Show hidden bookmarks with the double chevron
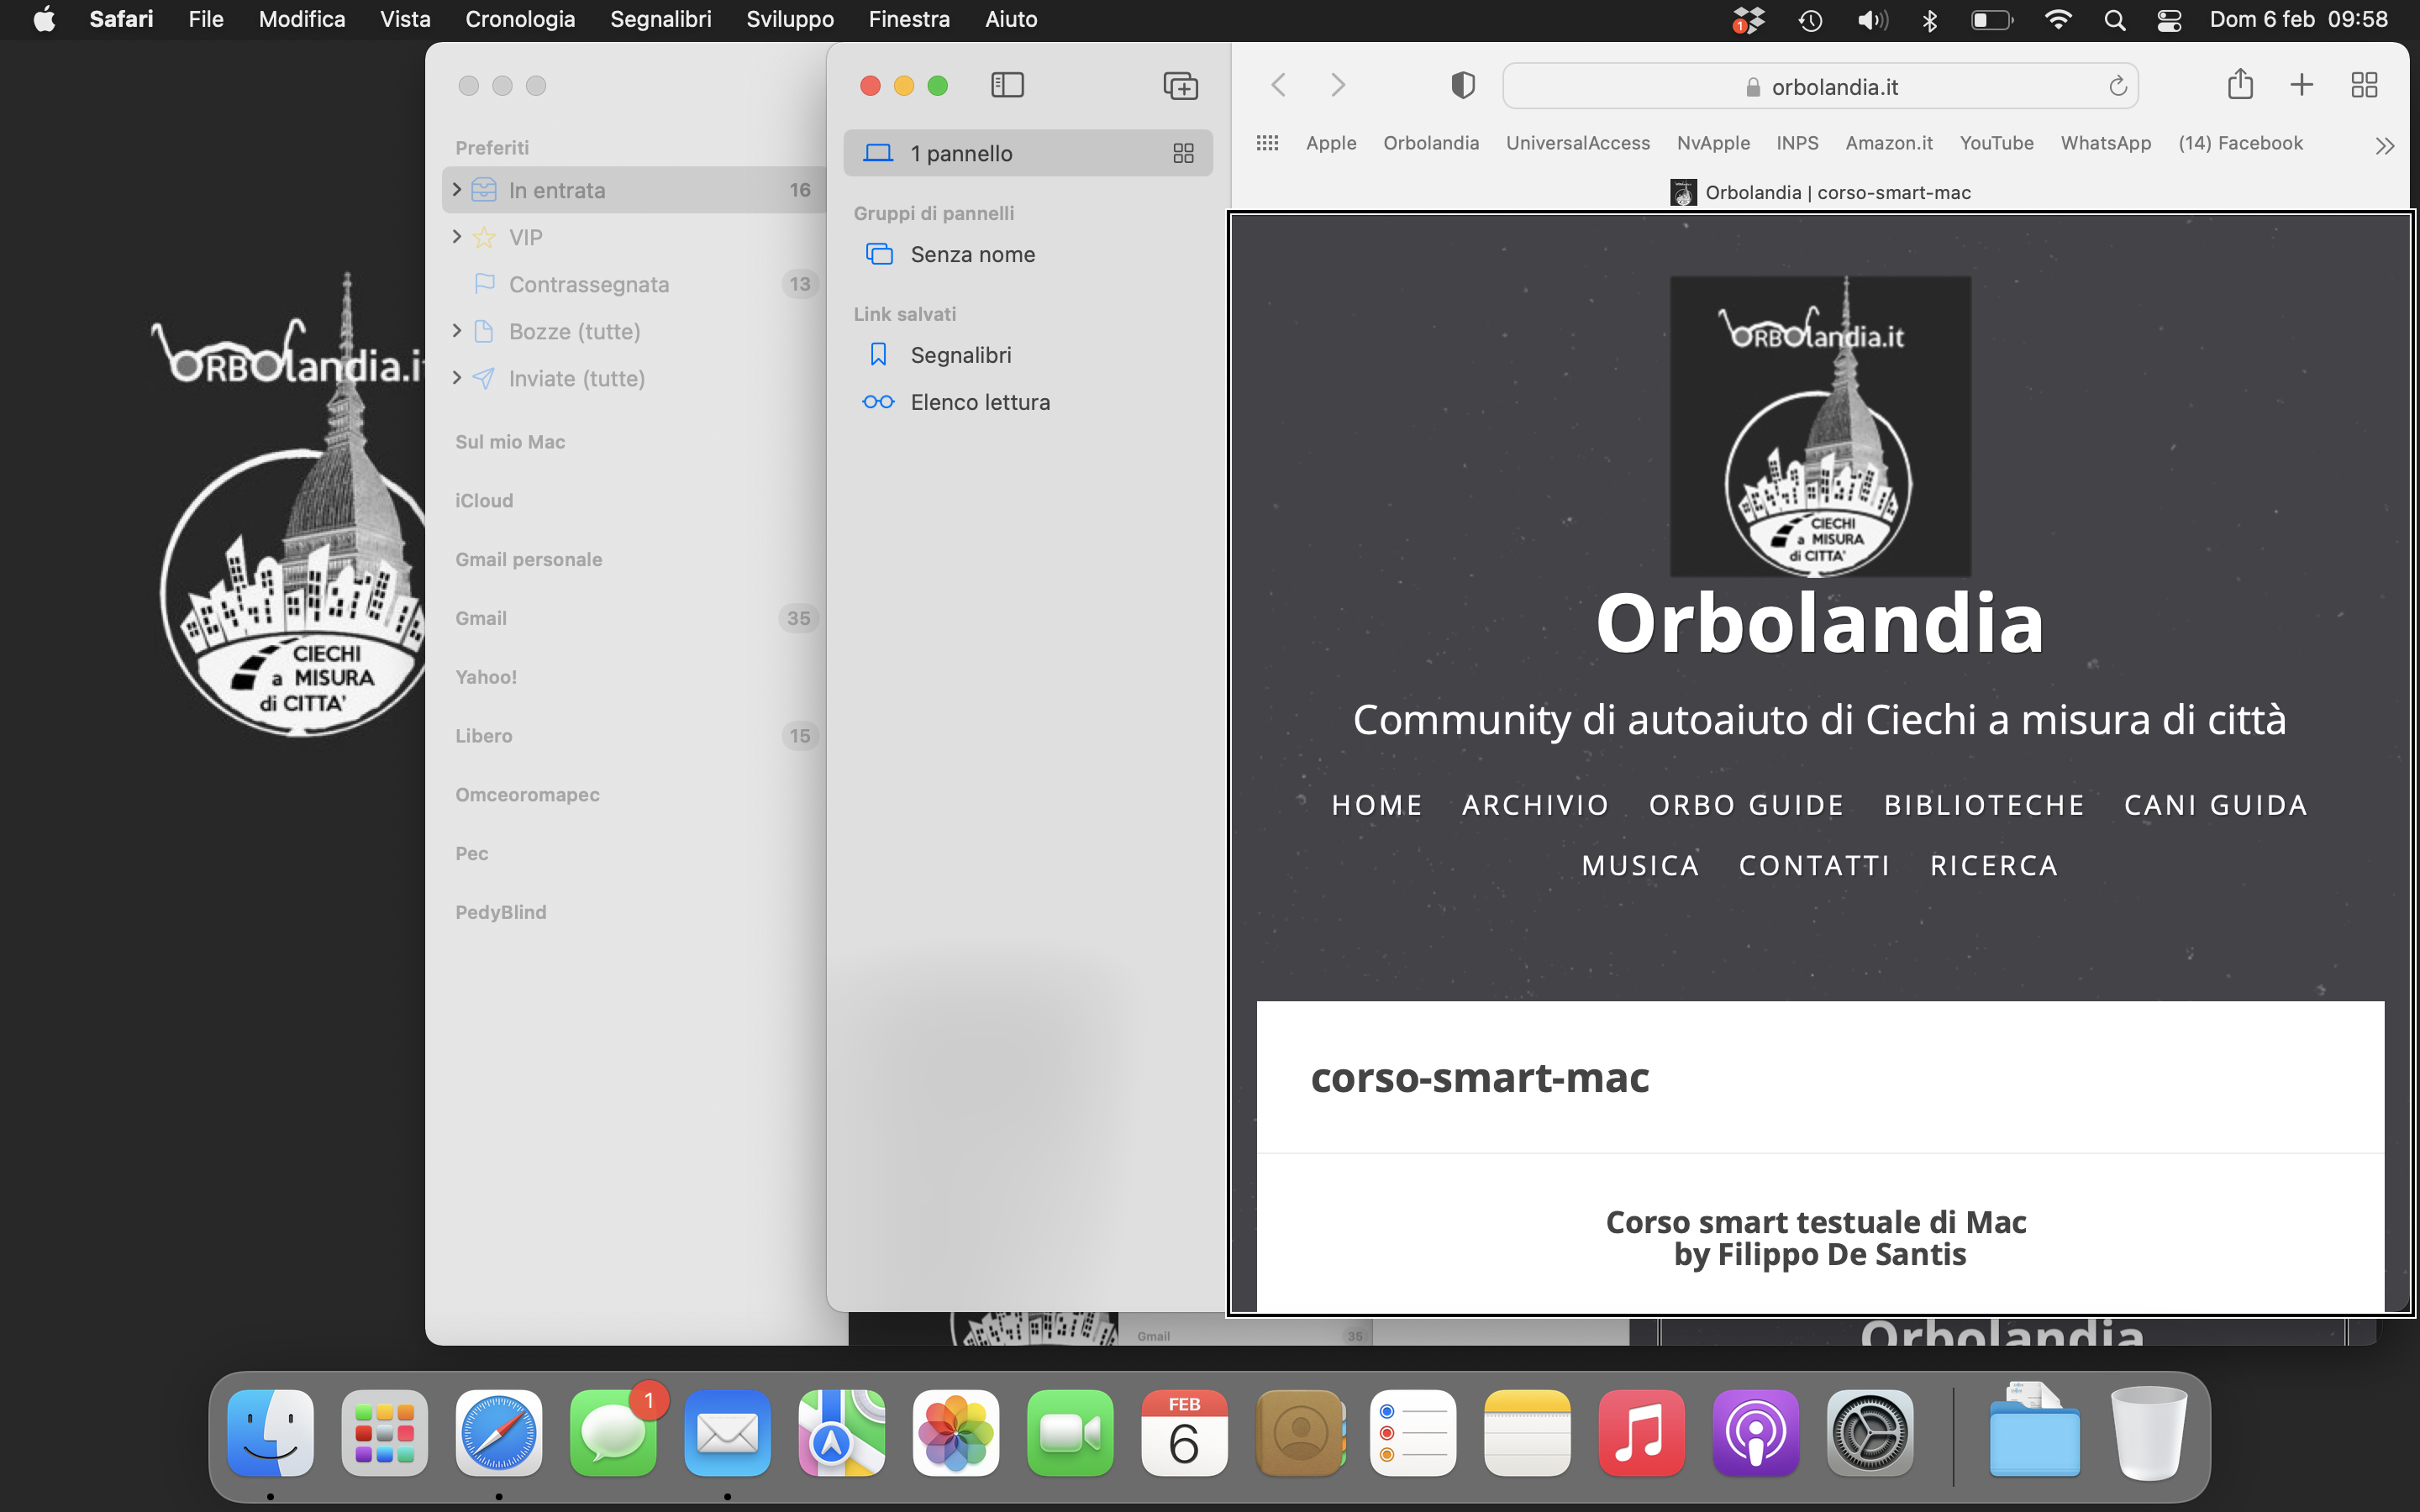2420x1512 pixels. [2385, 146]
